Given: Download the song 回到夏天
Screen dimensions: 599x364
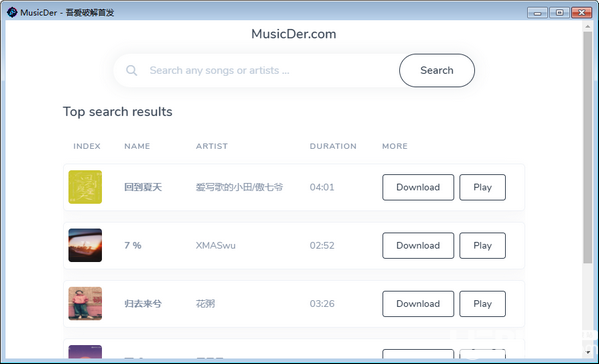Looking at the screenshot, I should [418, 187].
